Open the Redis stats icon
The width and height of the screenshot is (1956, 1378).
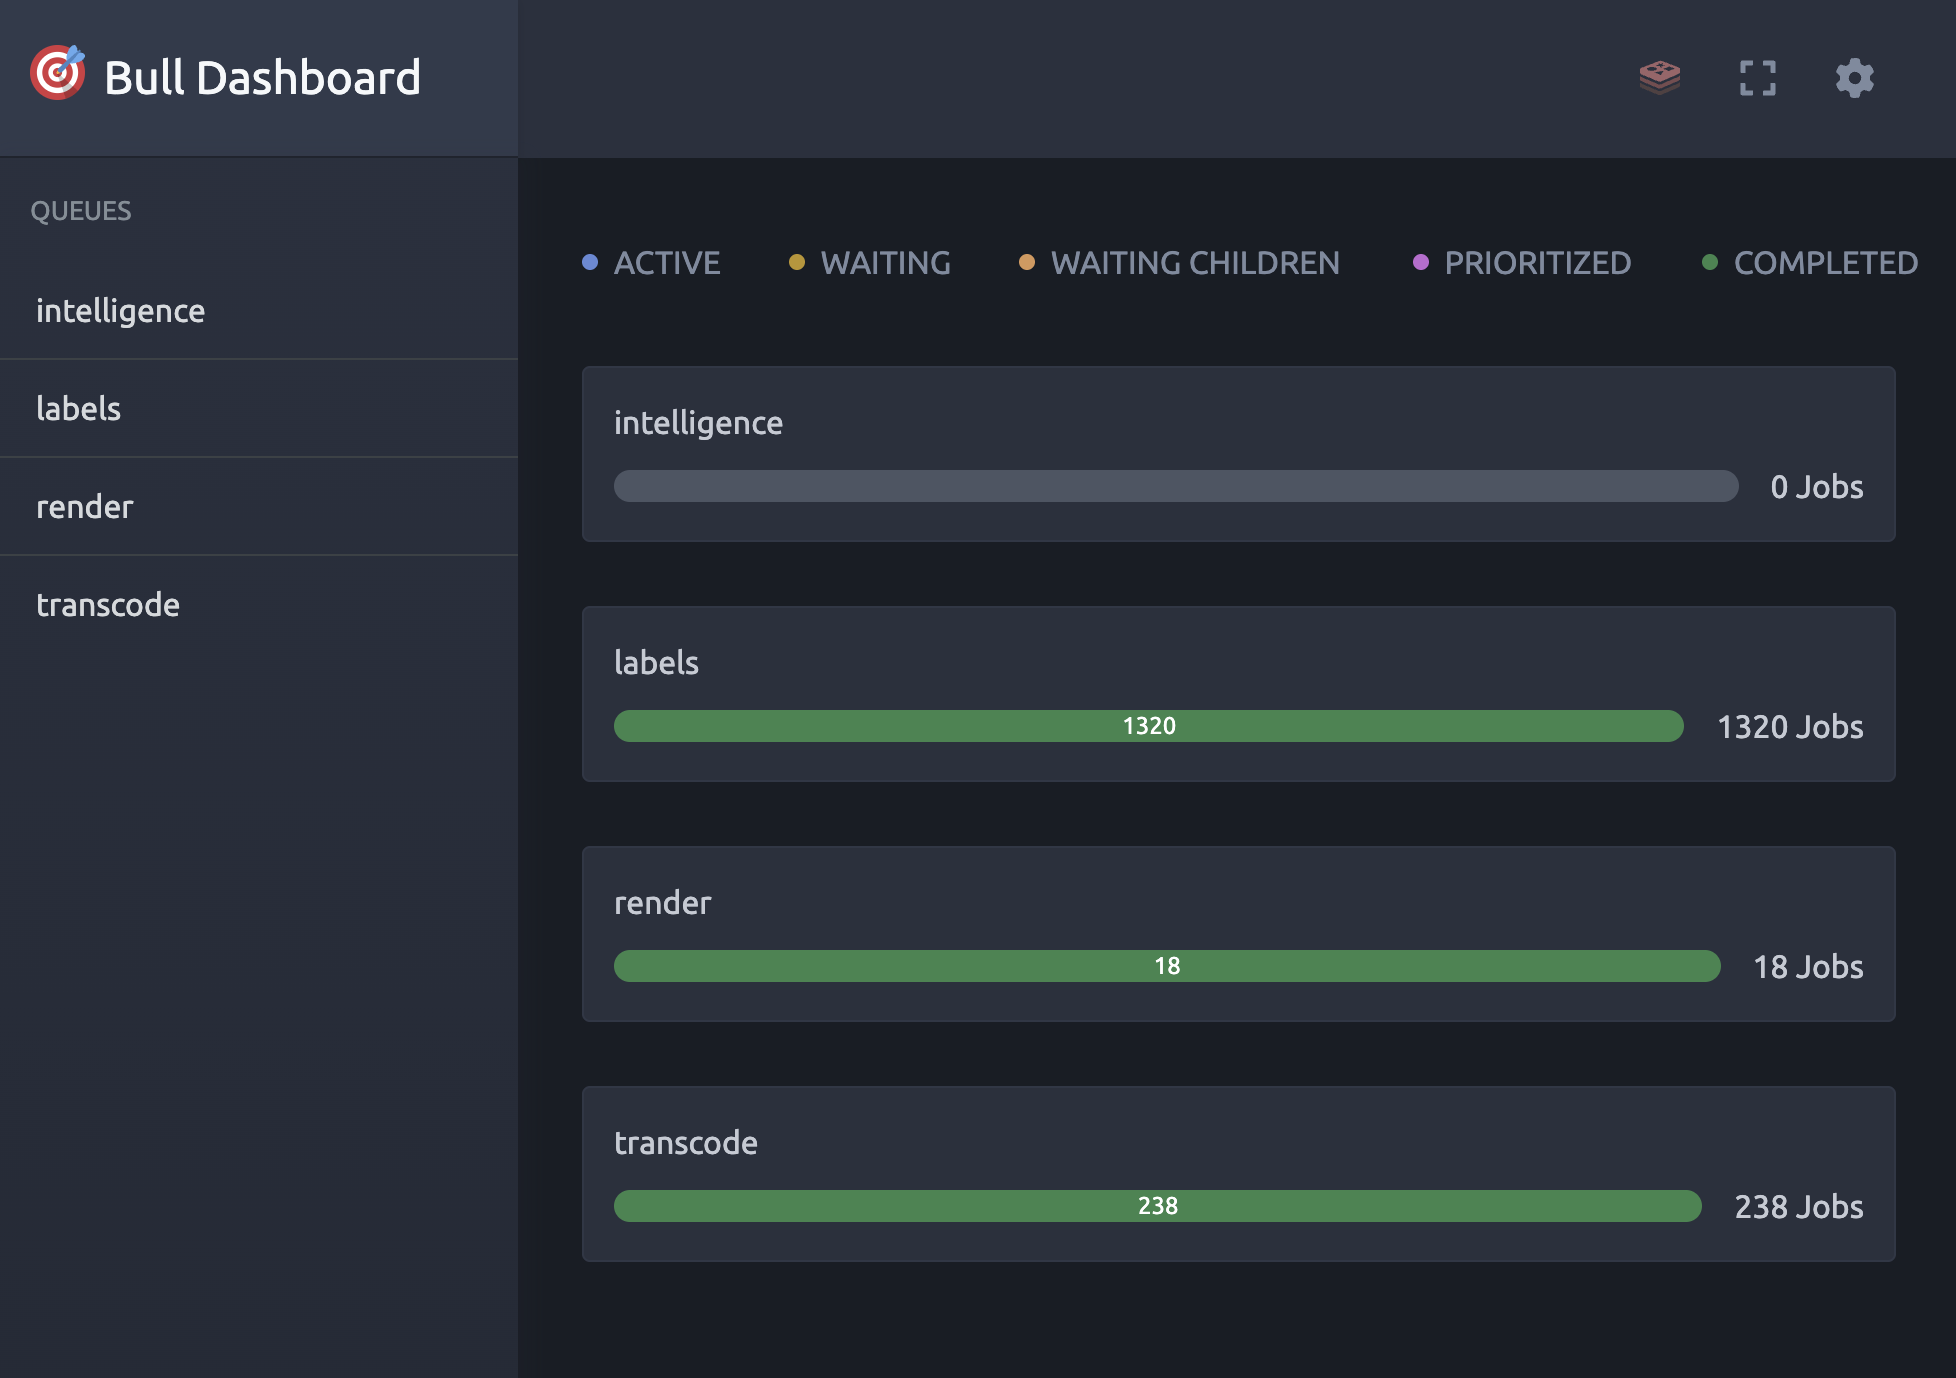[x=1659, y=77]
